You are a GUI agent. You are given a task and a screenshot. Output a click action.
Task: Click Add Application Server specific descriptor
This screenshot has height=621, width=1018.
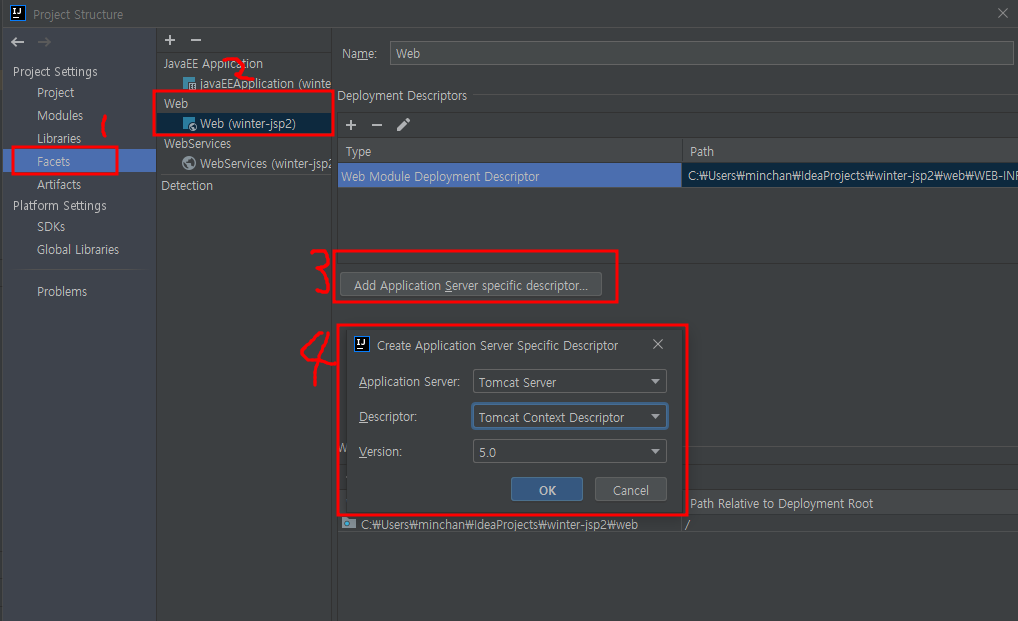coord(471,285)
